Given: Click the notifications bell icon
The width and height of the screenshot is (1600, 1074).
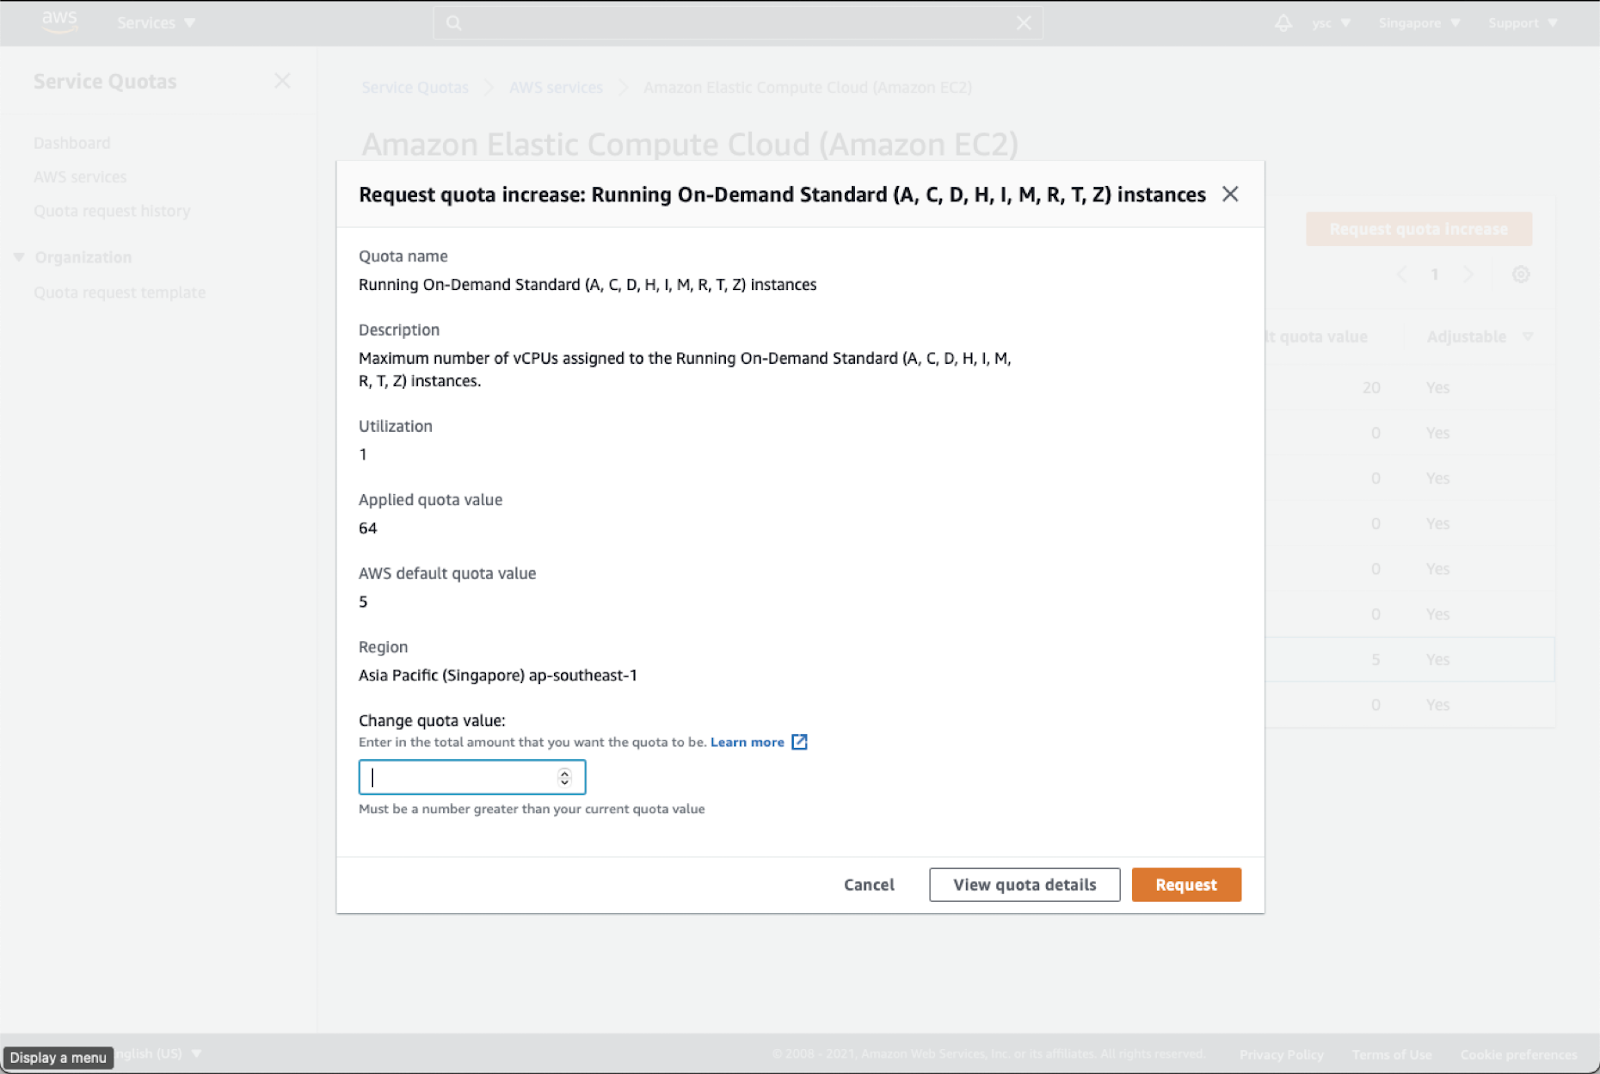Looking at the screenshot, I should point(1283,23).
